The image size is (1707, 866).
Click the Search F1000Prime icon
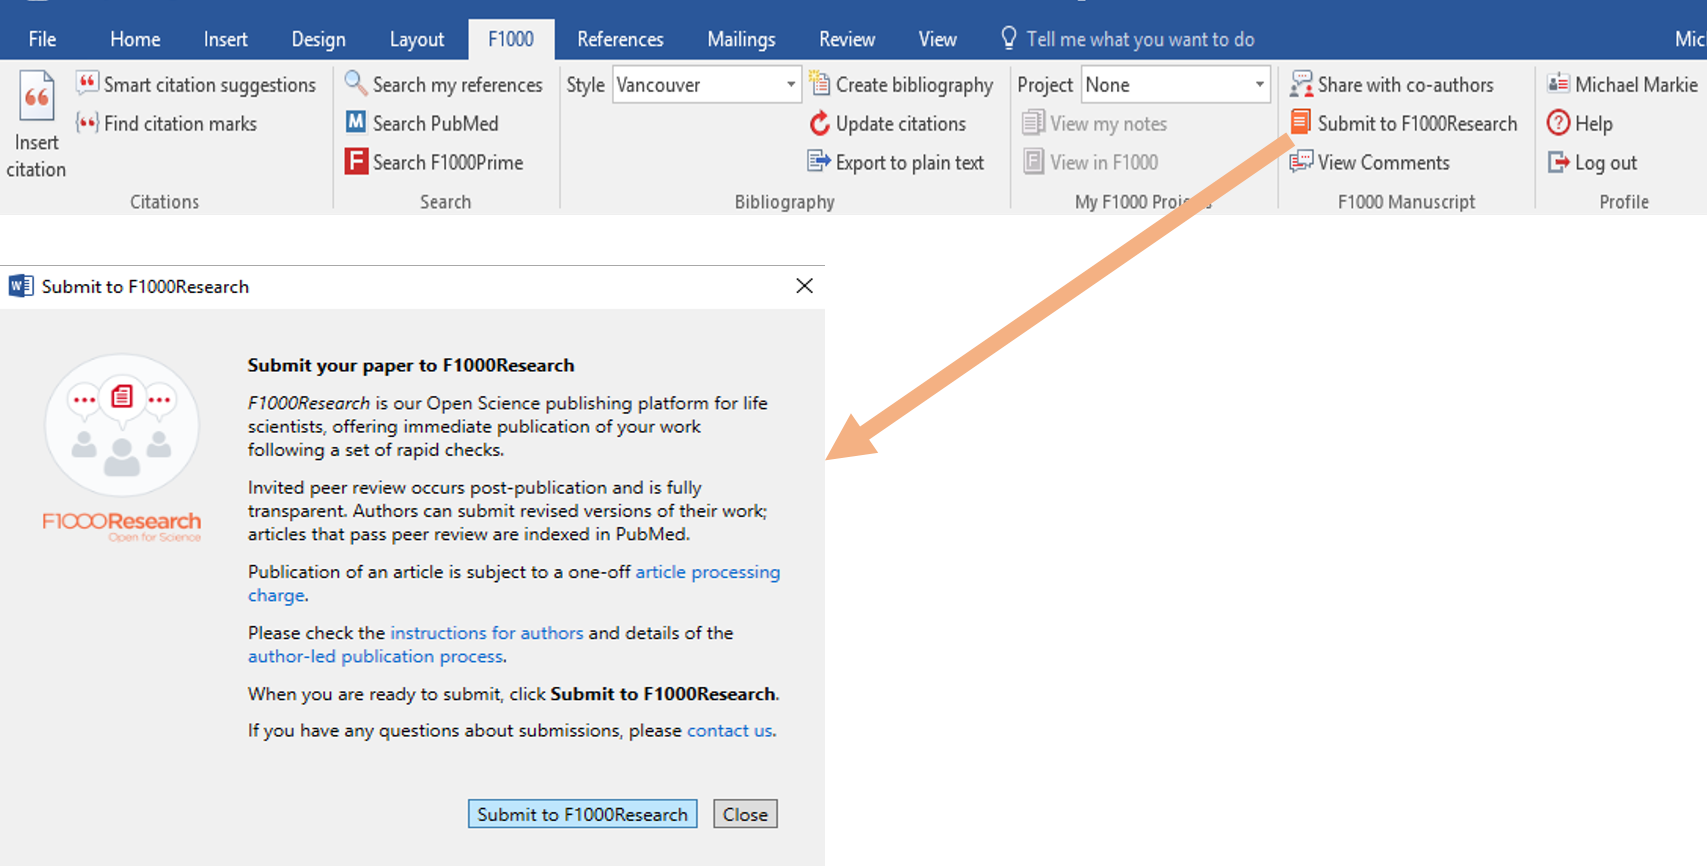(356, 161)
